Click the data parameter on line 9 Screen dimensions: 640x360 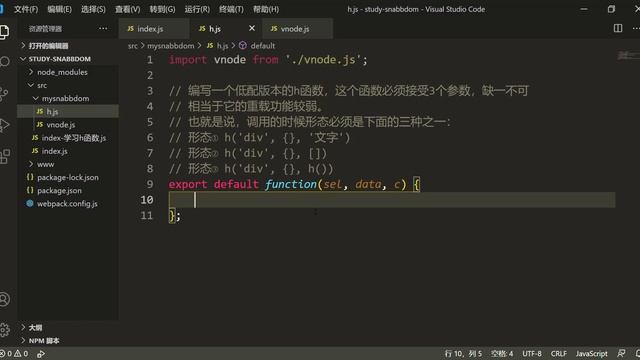(368, 184)
